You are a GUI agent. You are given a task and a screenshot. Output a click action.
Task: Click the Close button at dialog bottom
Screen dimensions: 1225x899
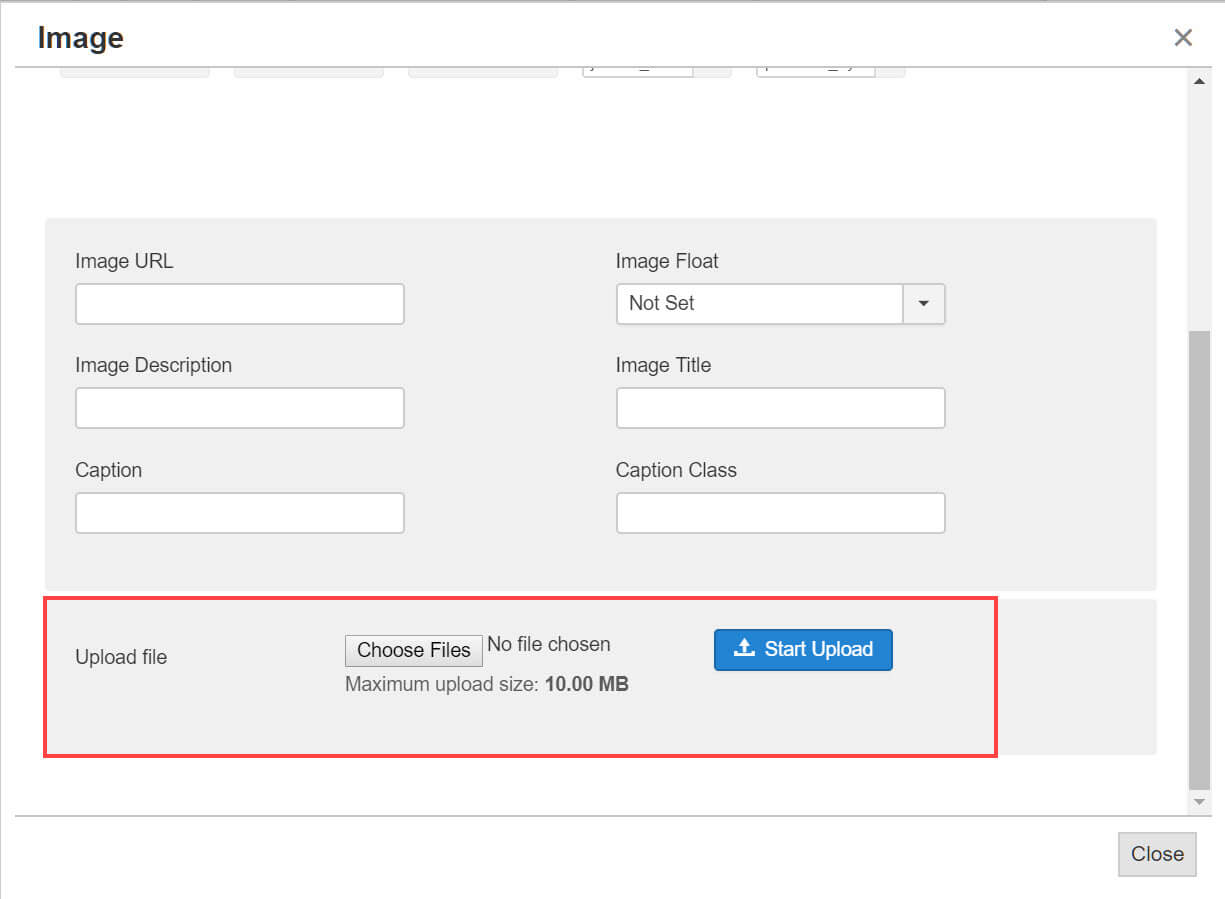click(1157, 854)
